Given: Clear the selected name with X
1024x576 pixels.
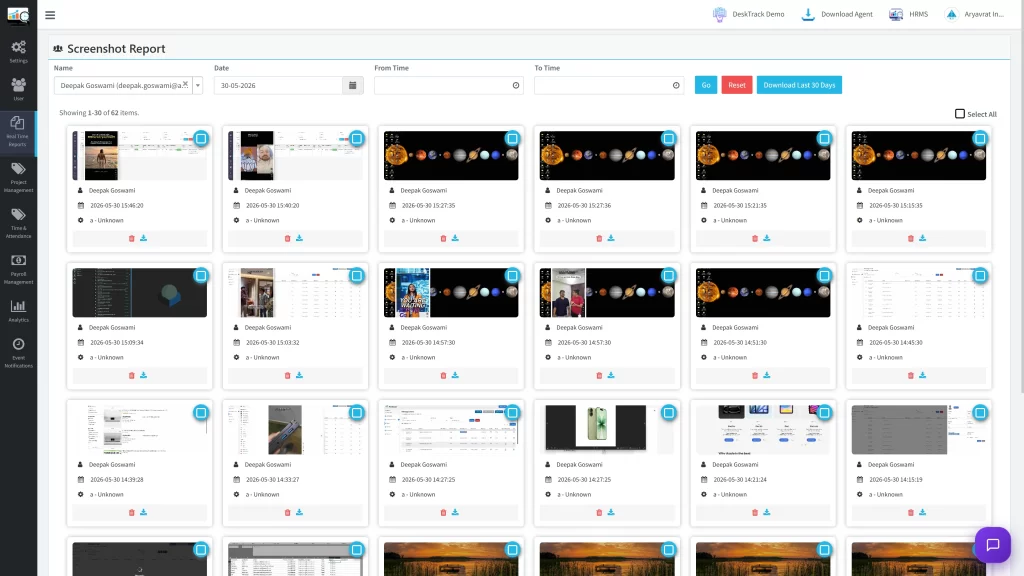Looking at the screenshot, I should click(x=185, y=84).
